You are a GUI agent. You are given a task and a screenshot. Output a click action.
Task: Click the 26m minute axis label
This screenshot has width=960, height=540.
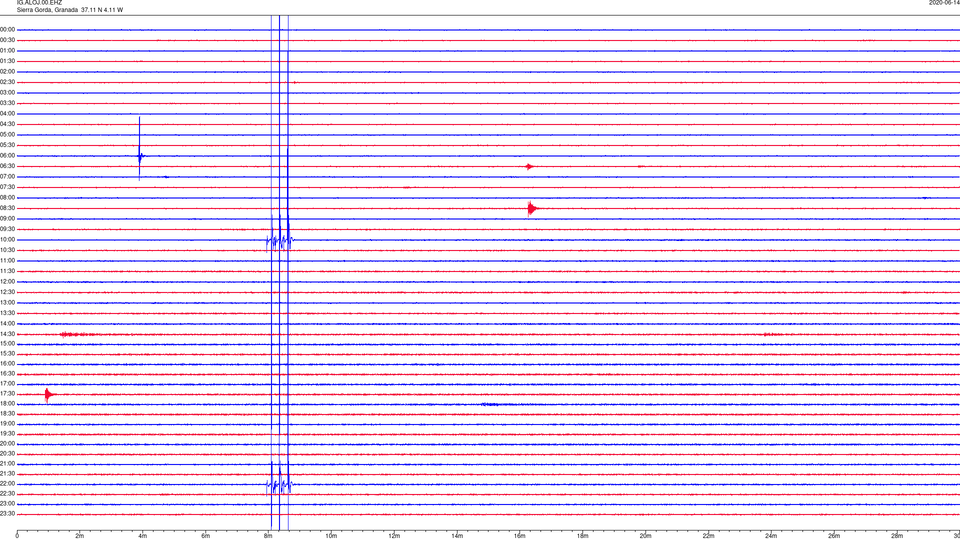point(834,536)
